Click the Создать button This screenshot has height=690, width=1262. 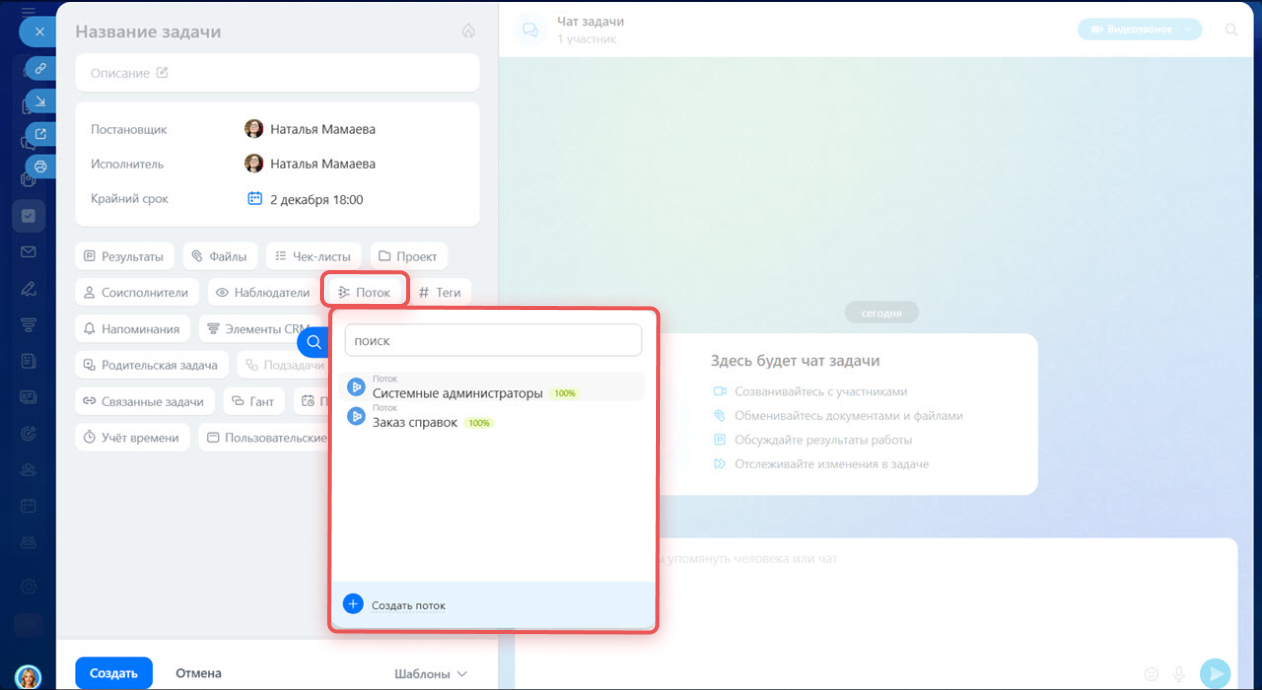(113, 673)
